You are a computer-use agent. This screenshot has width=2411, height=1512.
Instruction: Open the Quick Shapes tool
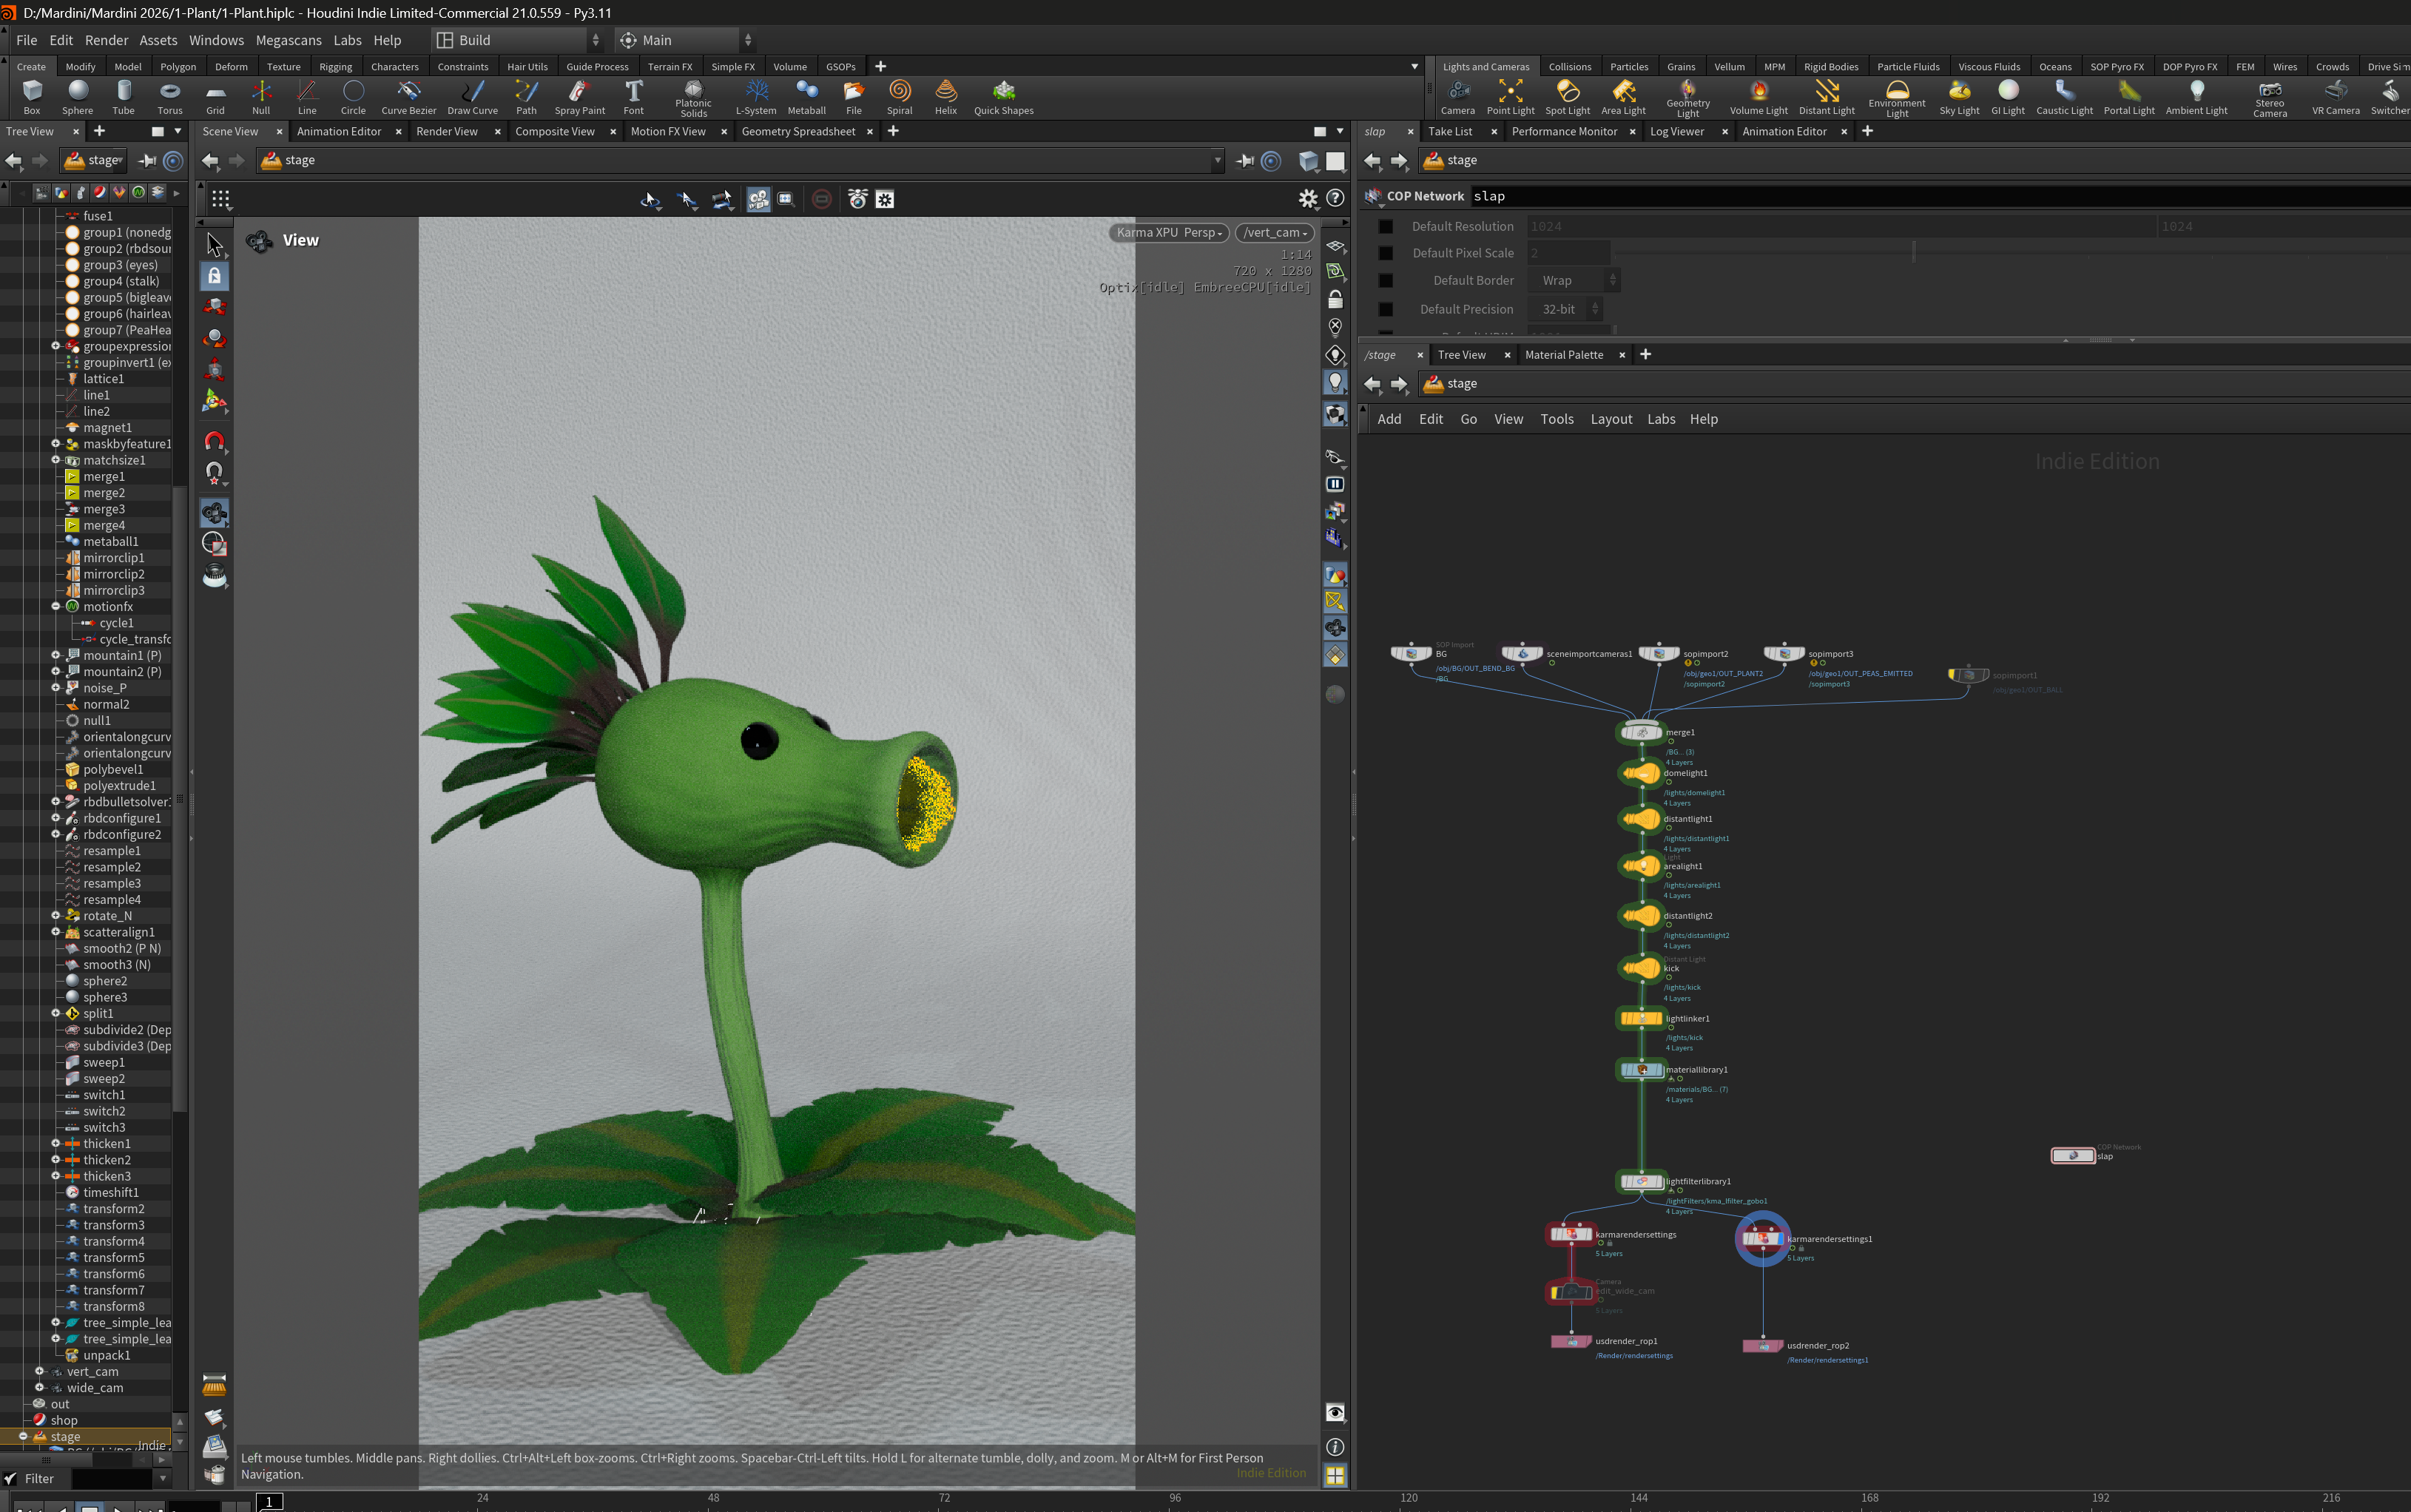click(1003, 97)
